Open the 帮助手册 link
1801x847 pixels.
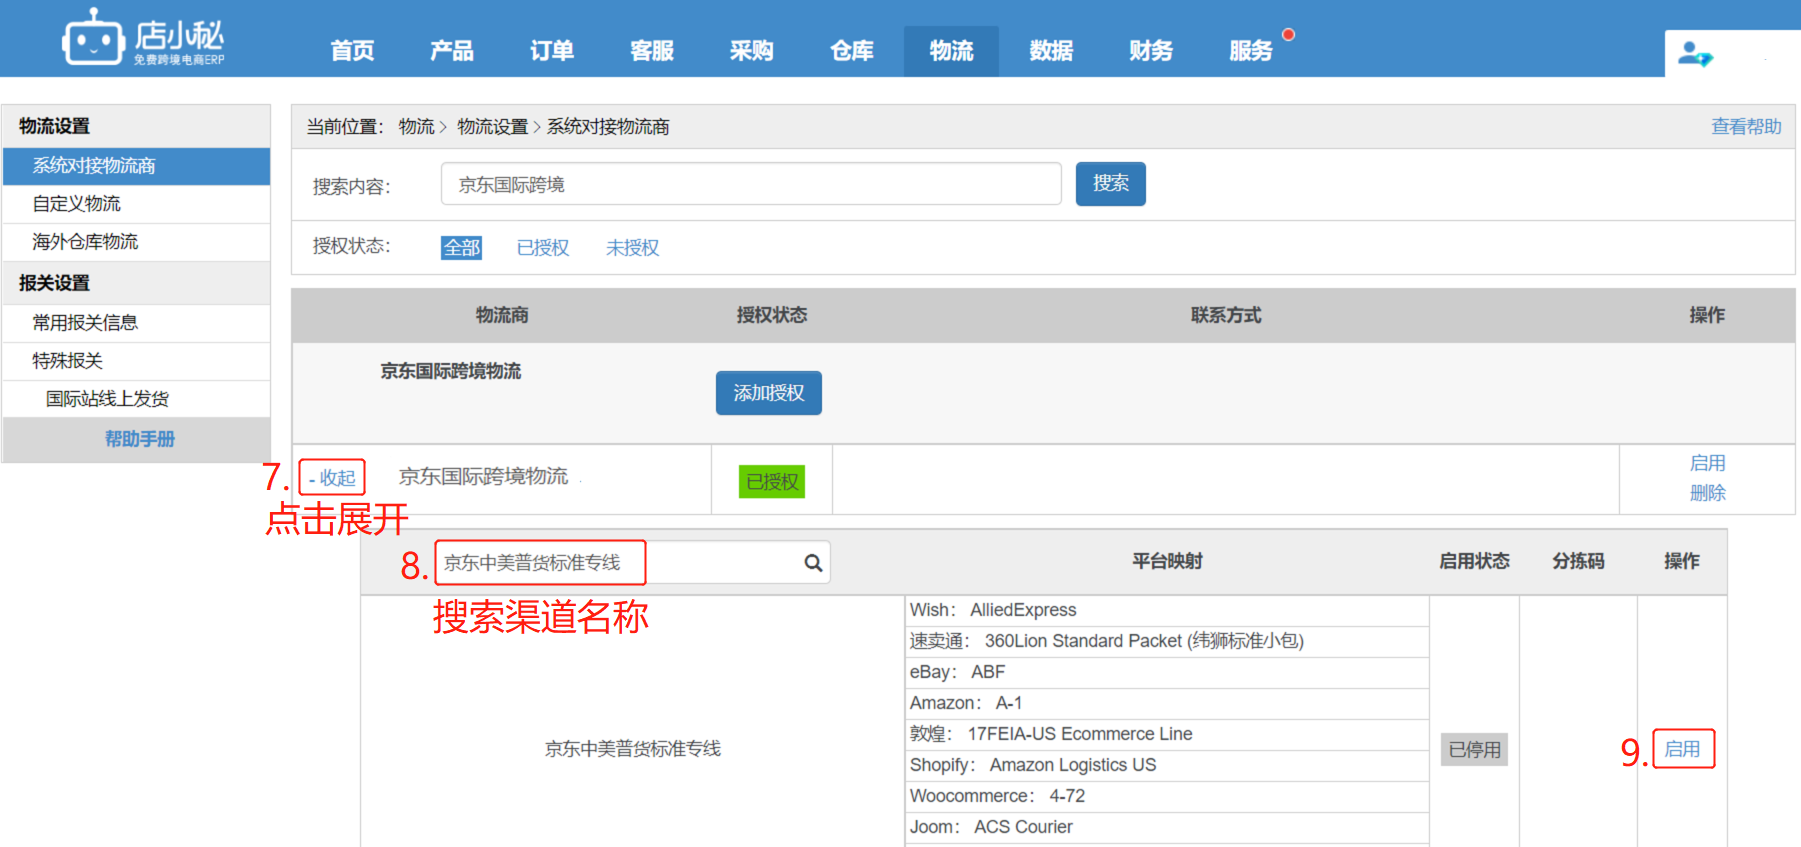(x=140, y=439)
